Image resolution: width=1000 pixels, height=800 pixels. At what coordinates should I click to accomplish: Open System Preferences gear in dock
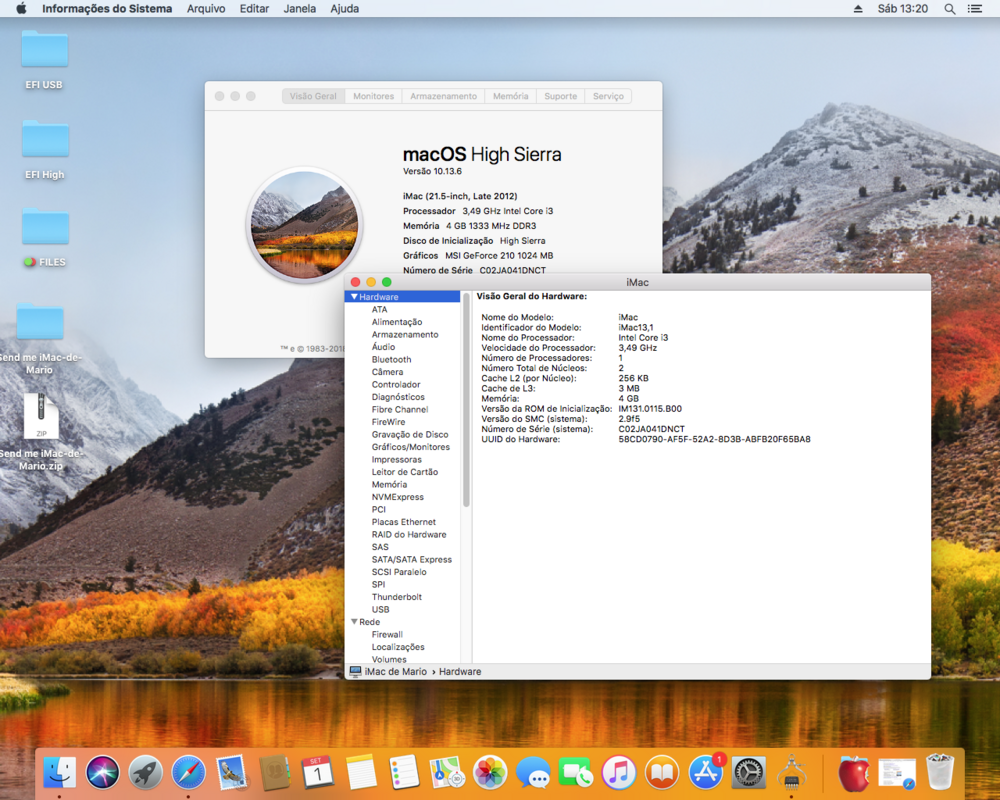(749, 772)
